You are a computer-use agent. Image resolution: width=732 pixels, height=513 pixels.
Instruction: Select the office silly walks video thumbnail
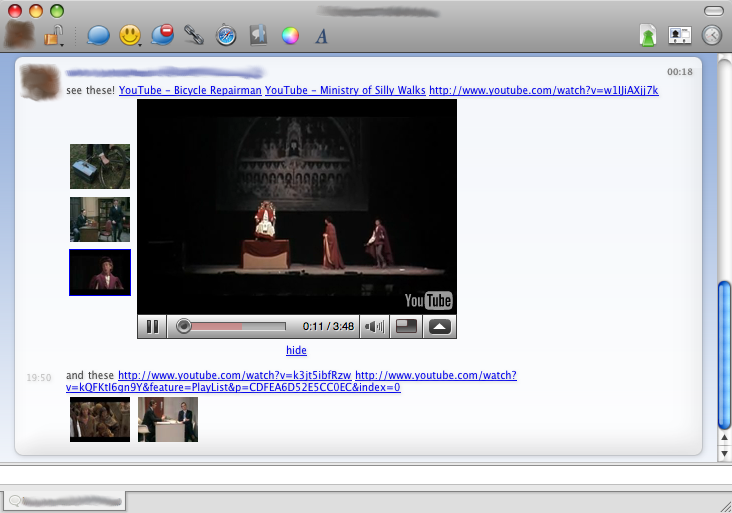point(100,219)
